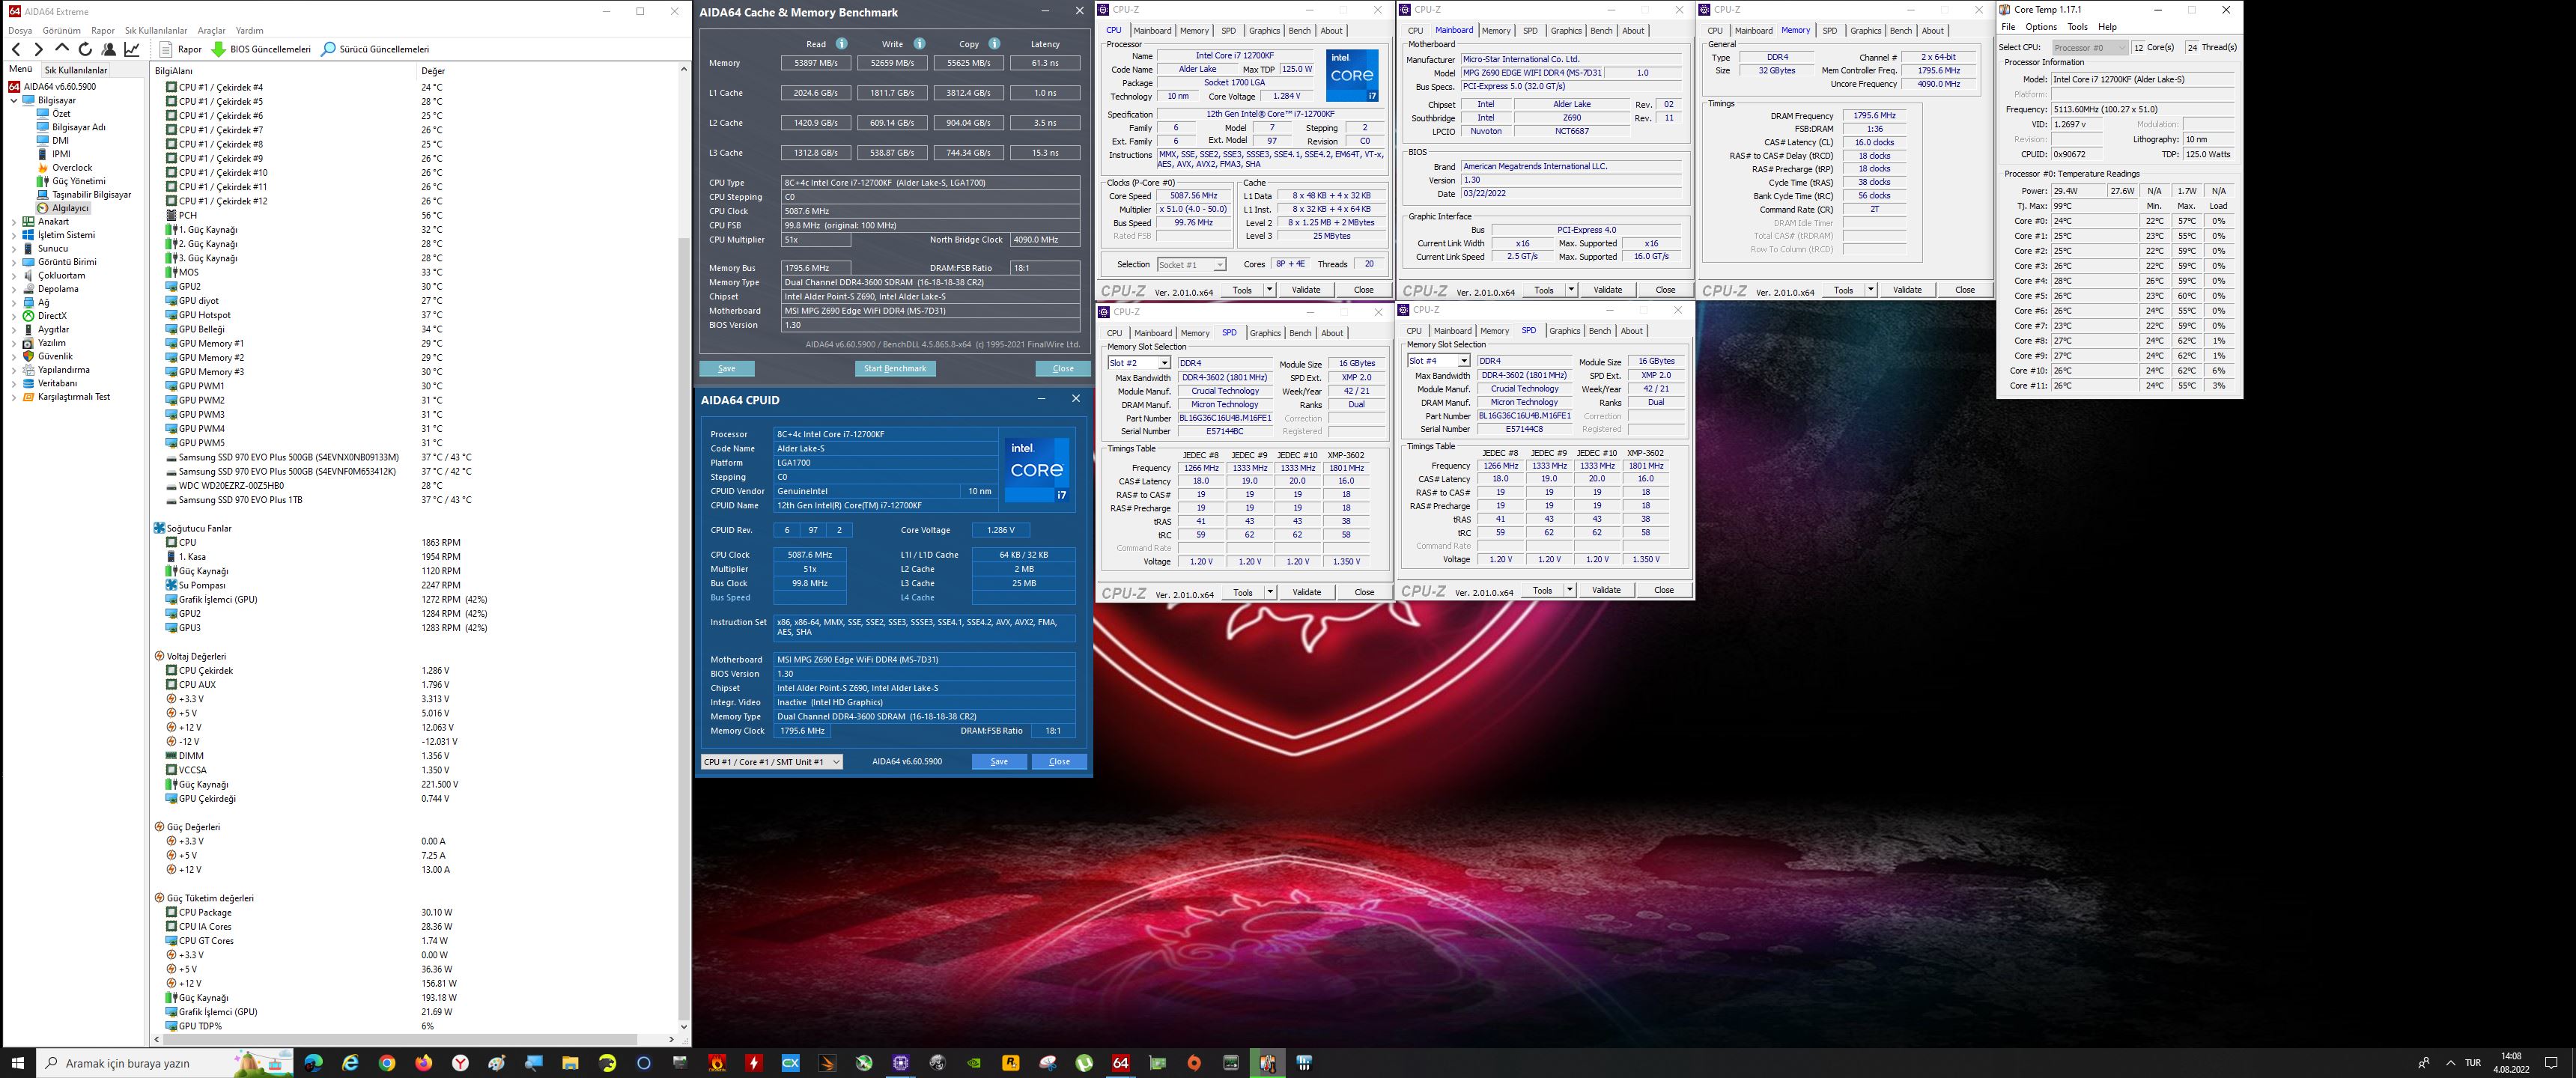Viewport: 2576px width, 1078px height.
Task: Save the Cache & Memory Benchmark results
Action: (x=727, y=369)
